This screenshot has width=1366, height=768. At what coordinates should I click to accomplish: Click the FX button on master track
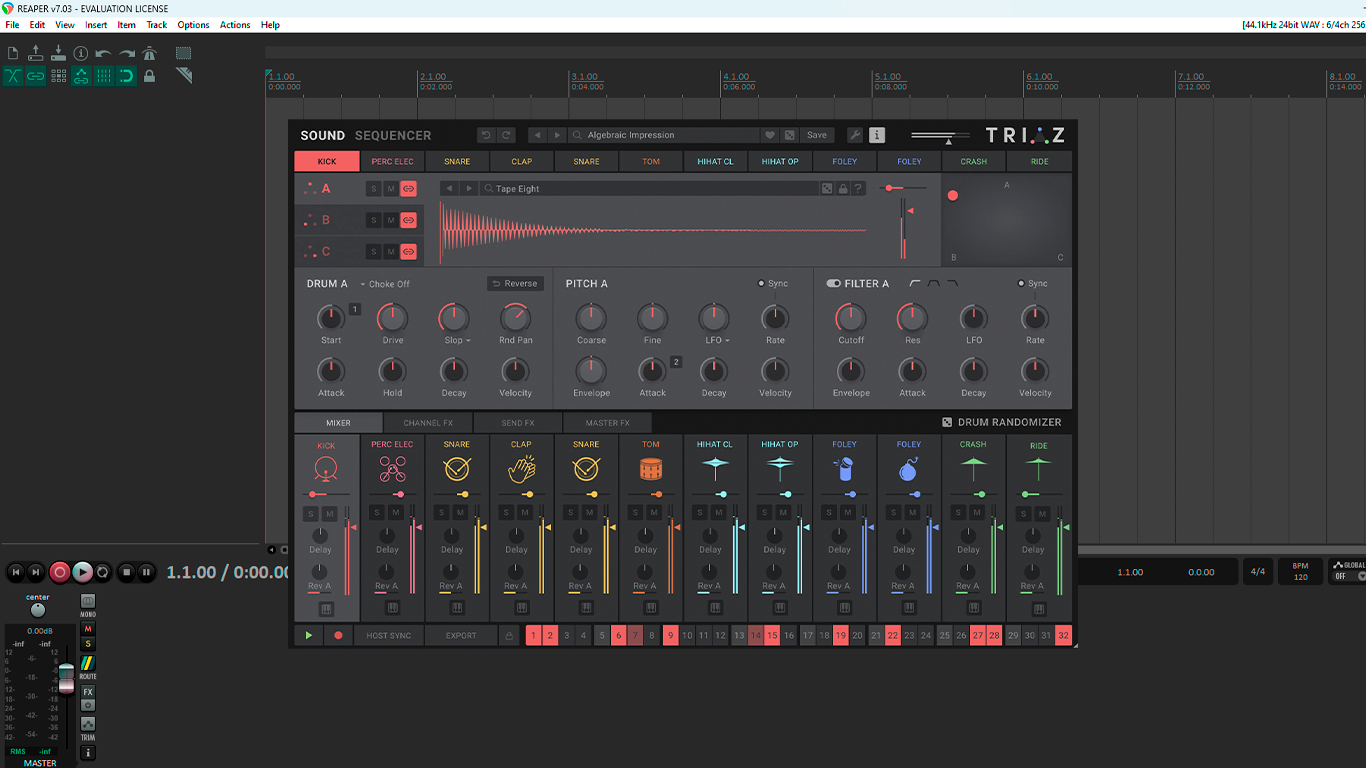point(88,692)
